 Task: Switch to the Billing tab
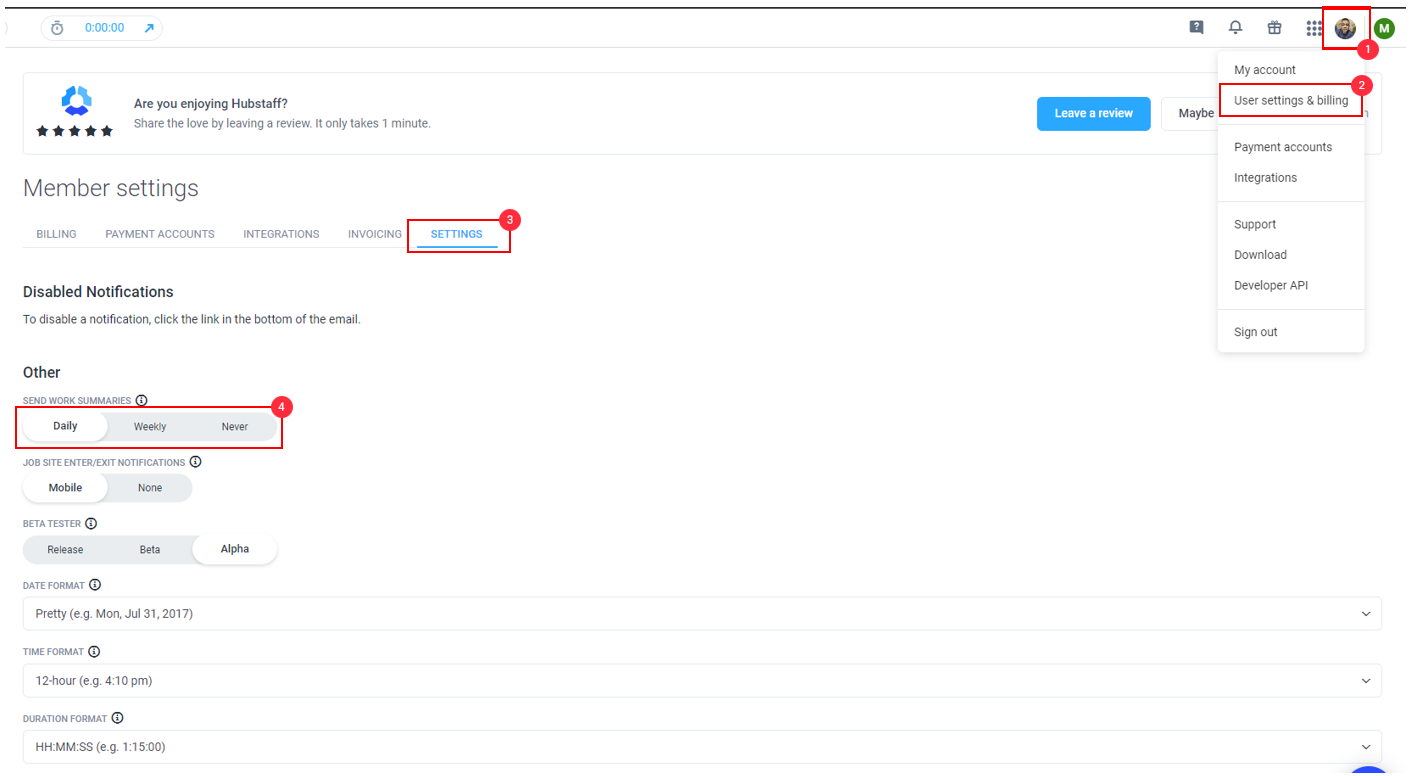[x=56, y=234]
